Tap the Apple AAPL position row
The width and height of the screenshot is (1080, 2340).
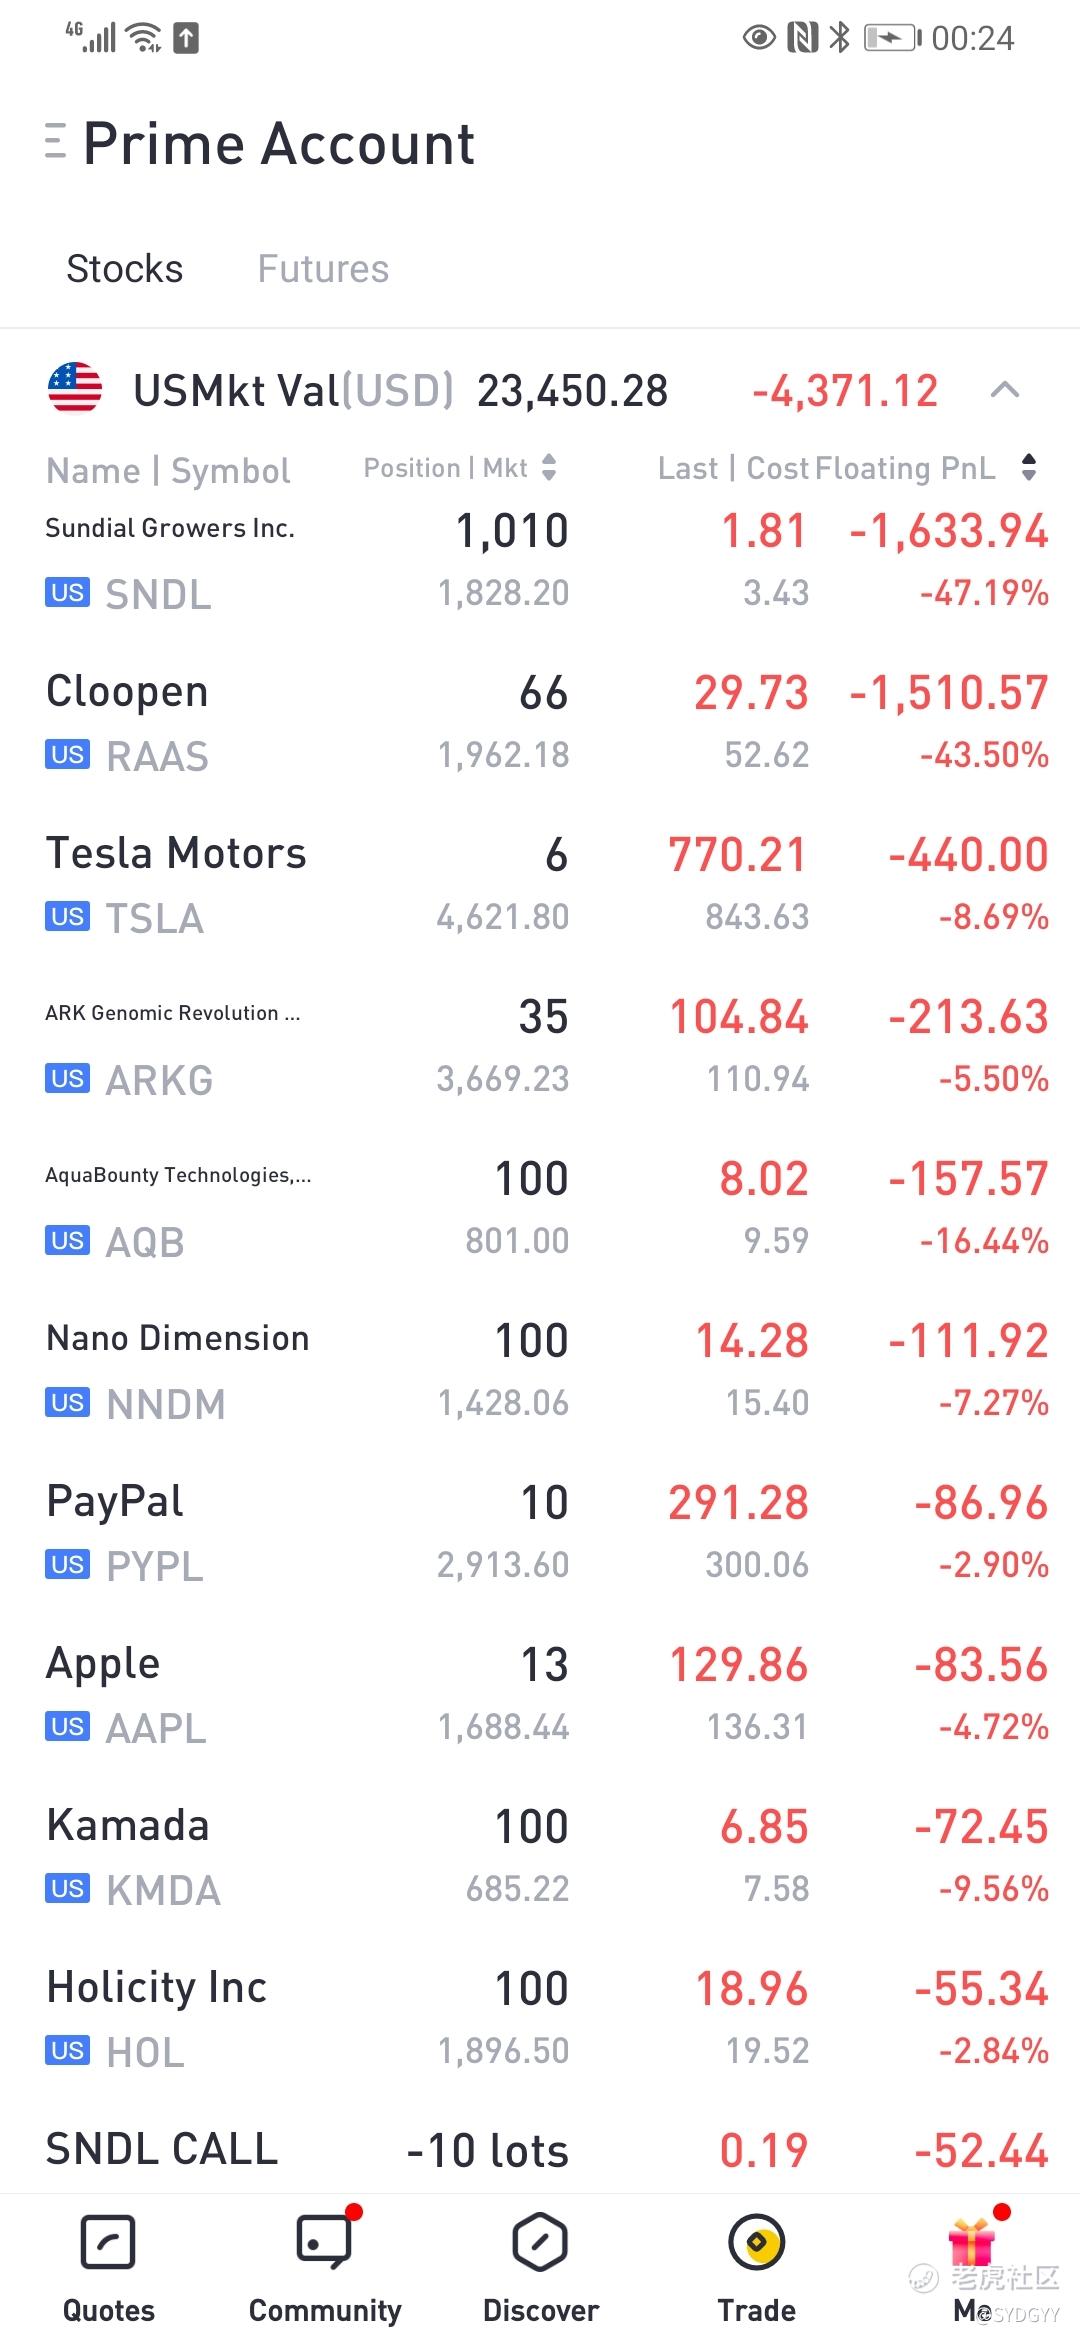[540, 1696]
